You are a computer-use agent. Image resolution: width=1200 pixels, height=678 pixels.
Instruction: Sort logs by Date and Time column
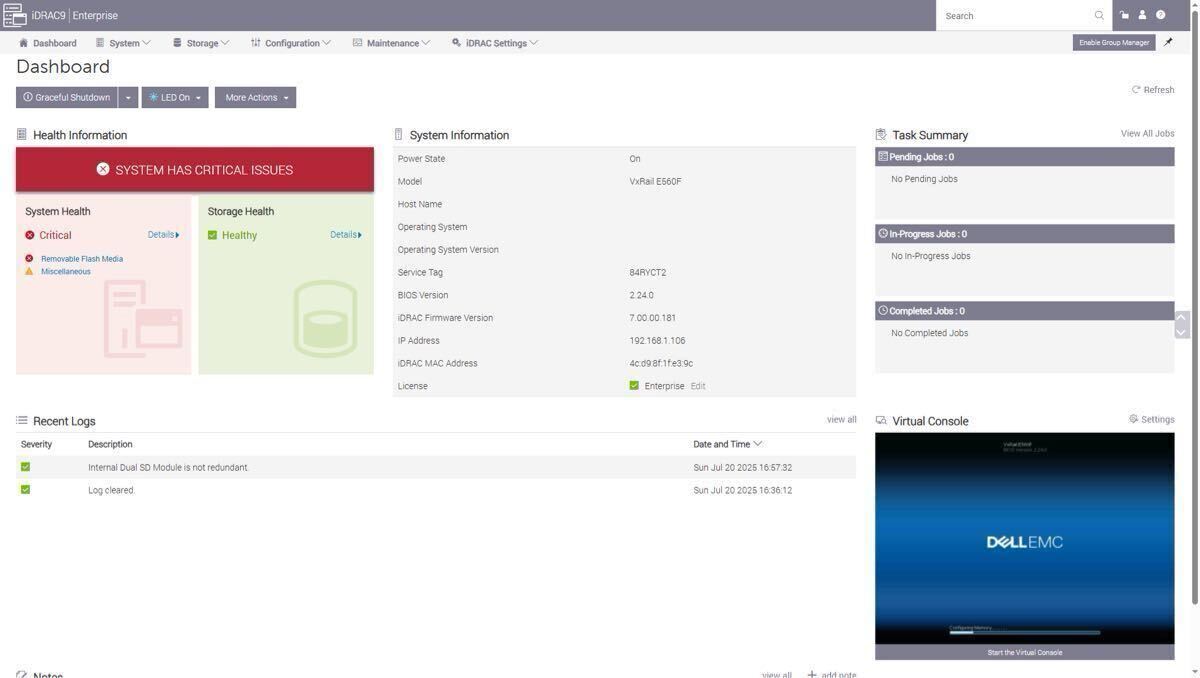[727, 444]
